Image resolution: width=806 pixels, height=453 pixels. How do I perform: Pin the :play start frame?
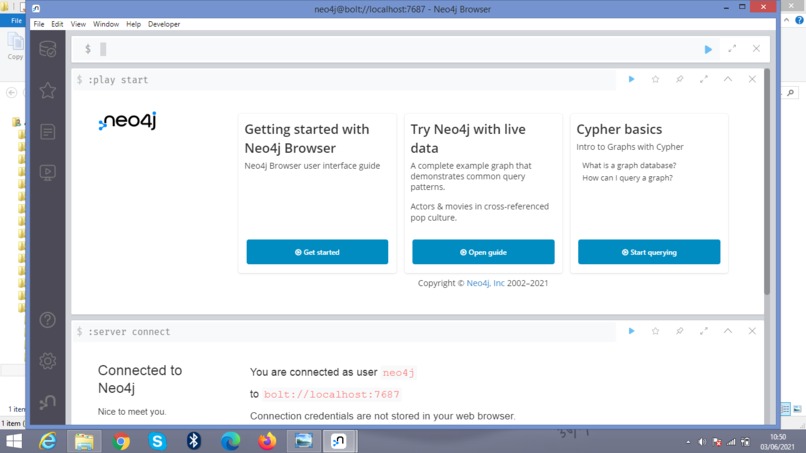pyautogui.click(x=680, y=79)
